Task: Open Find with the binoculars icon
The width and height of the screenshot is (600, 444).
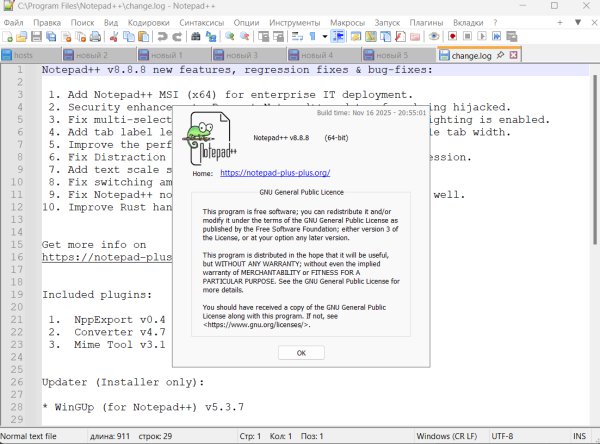Action: coord(196,37)
